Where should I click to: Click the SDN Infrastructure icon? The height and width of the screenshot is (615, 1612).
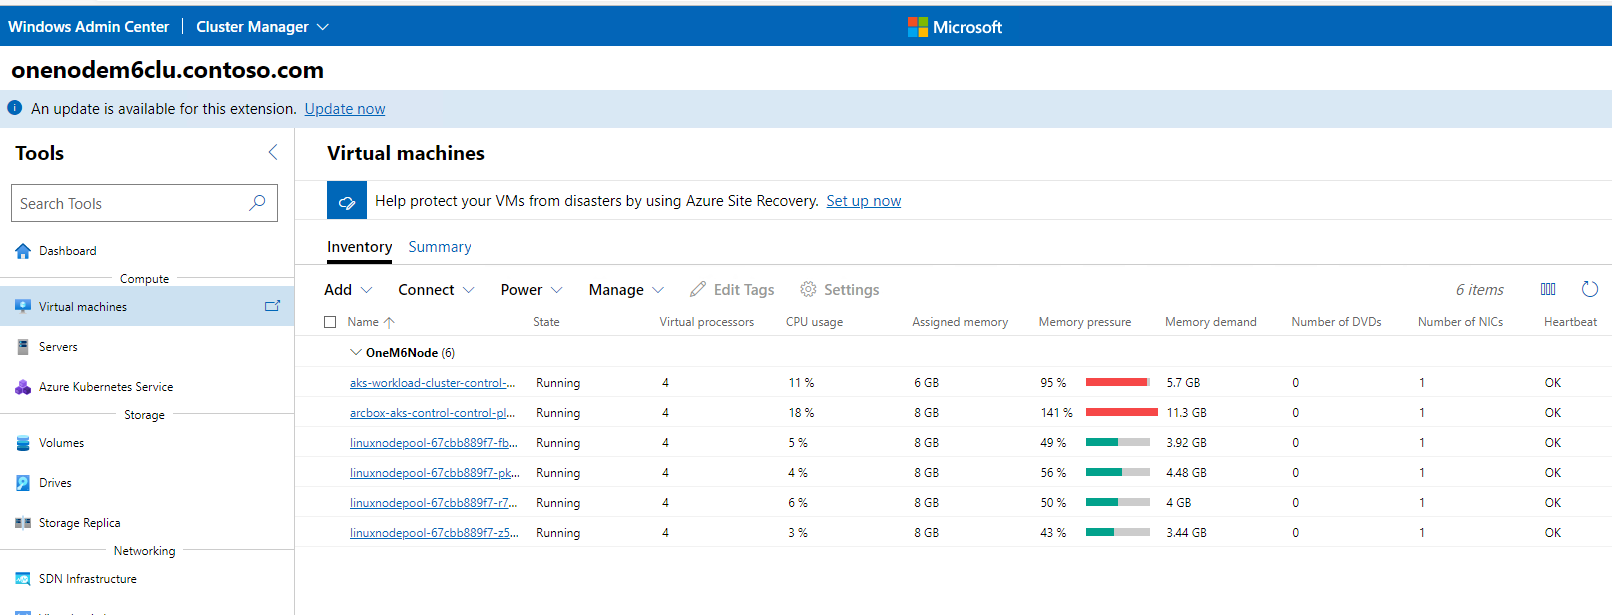coord(23,579)
